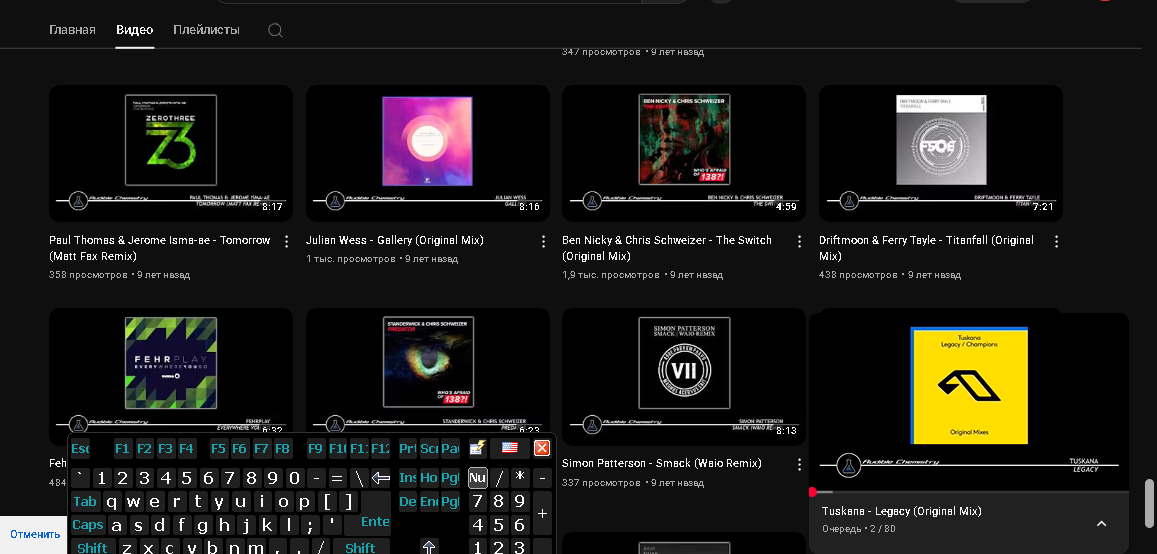1157x554 pixels.
Task: Seek on the mini player red progress bar
Action: tap(970, 491)
